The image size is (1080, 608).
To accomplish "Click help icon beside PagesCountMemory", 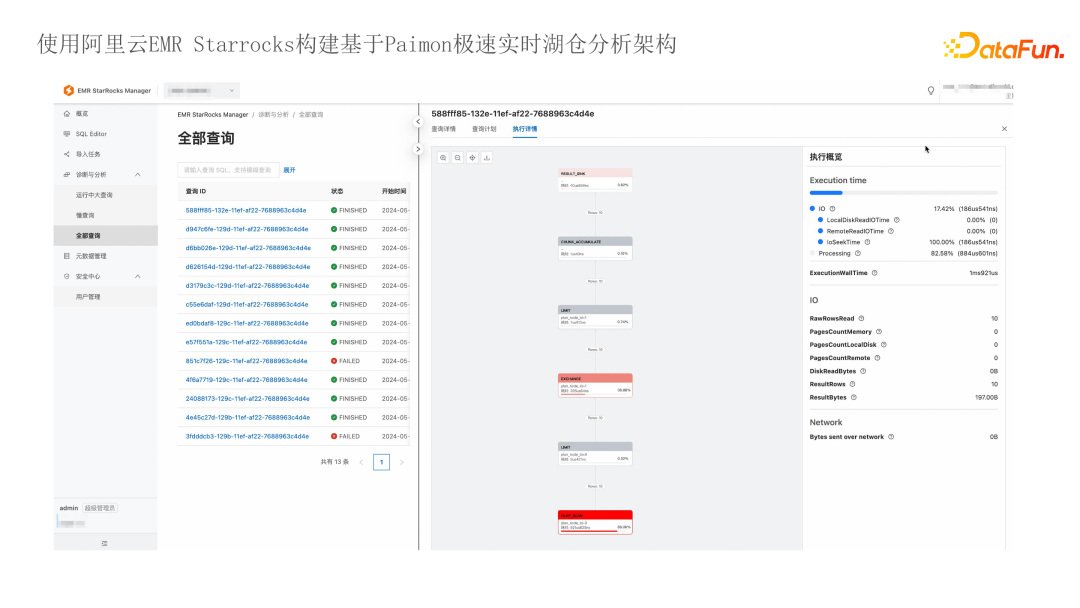I will point(879,332).
